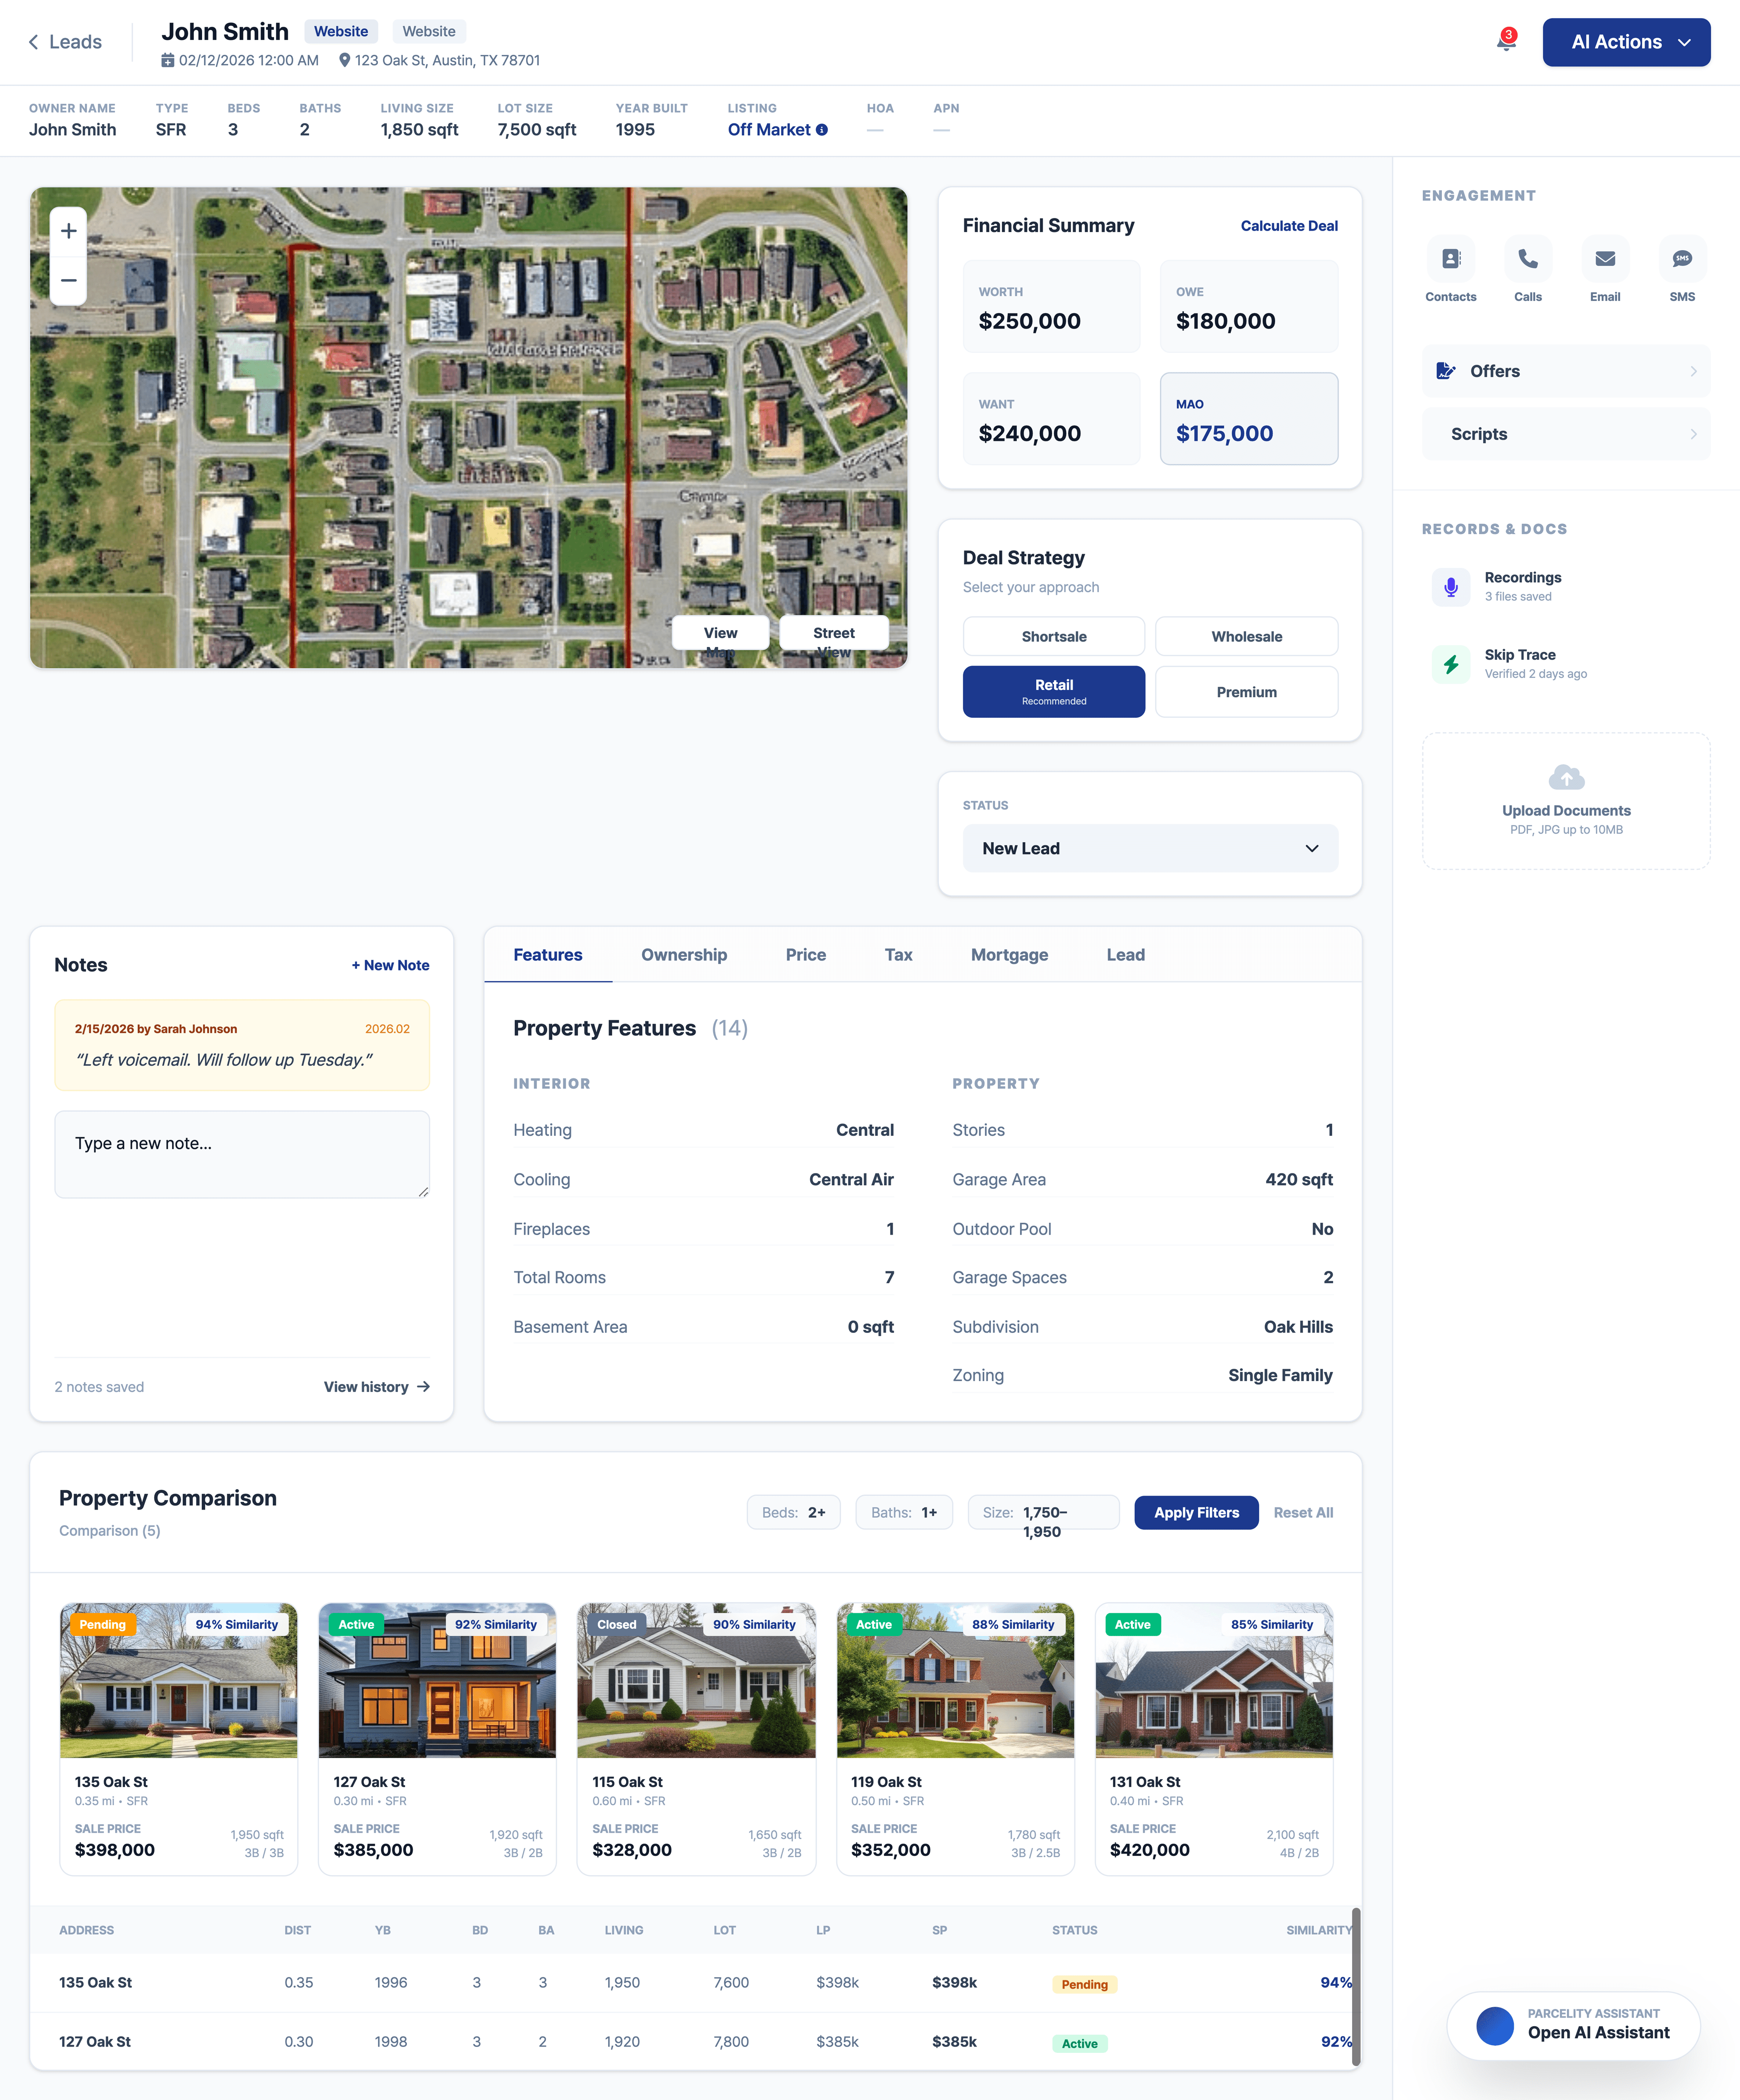Zoom in on the property map
This screenshot has height=2100, width=1740.
pyautogui.click(x=68, y=230)
